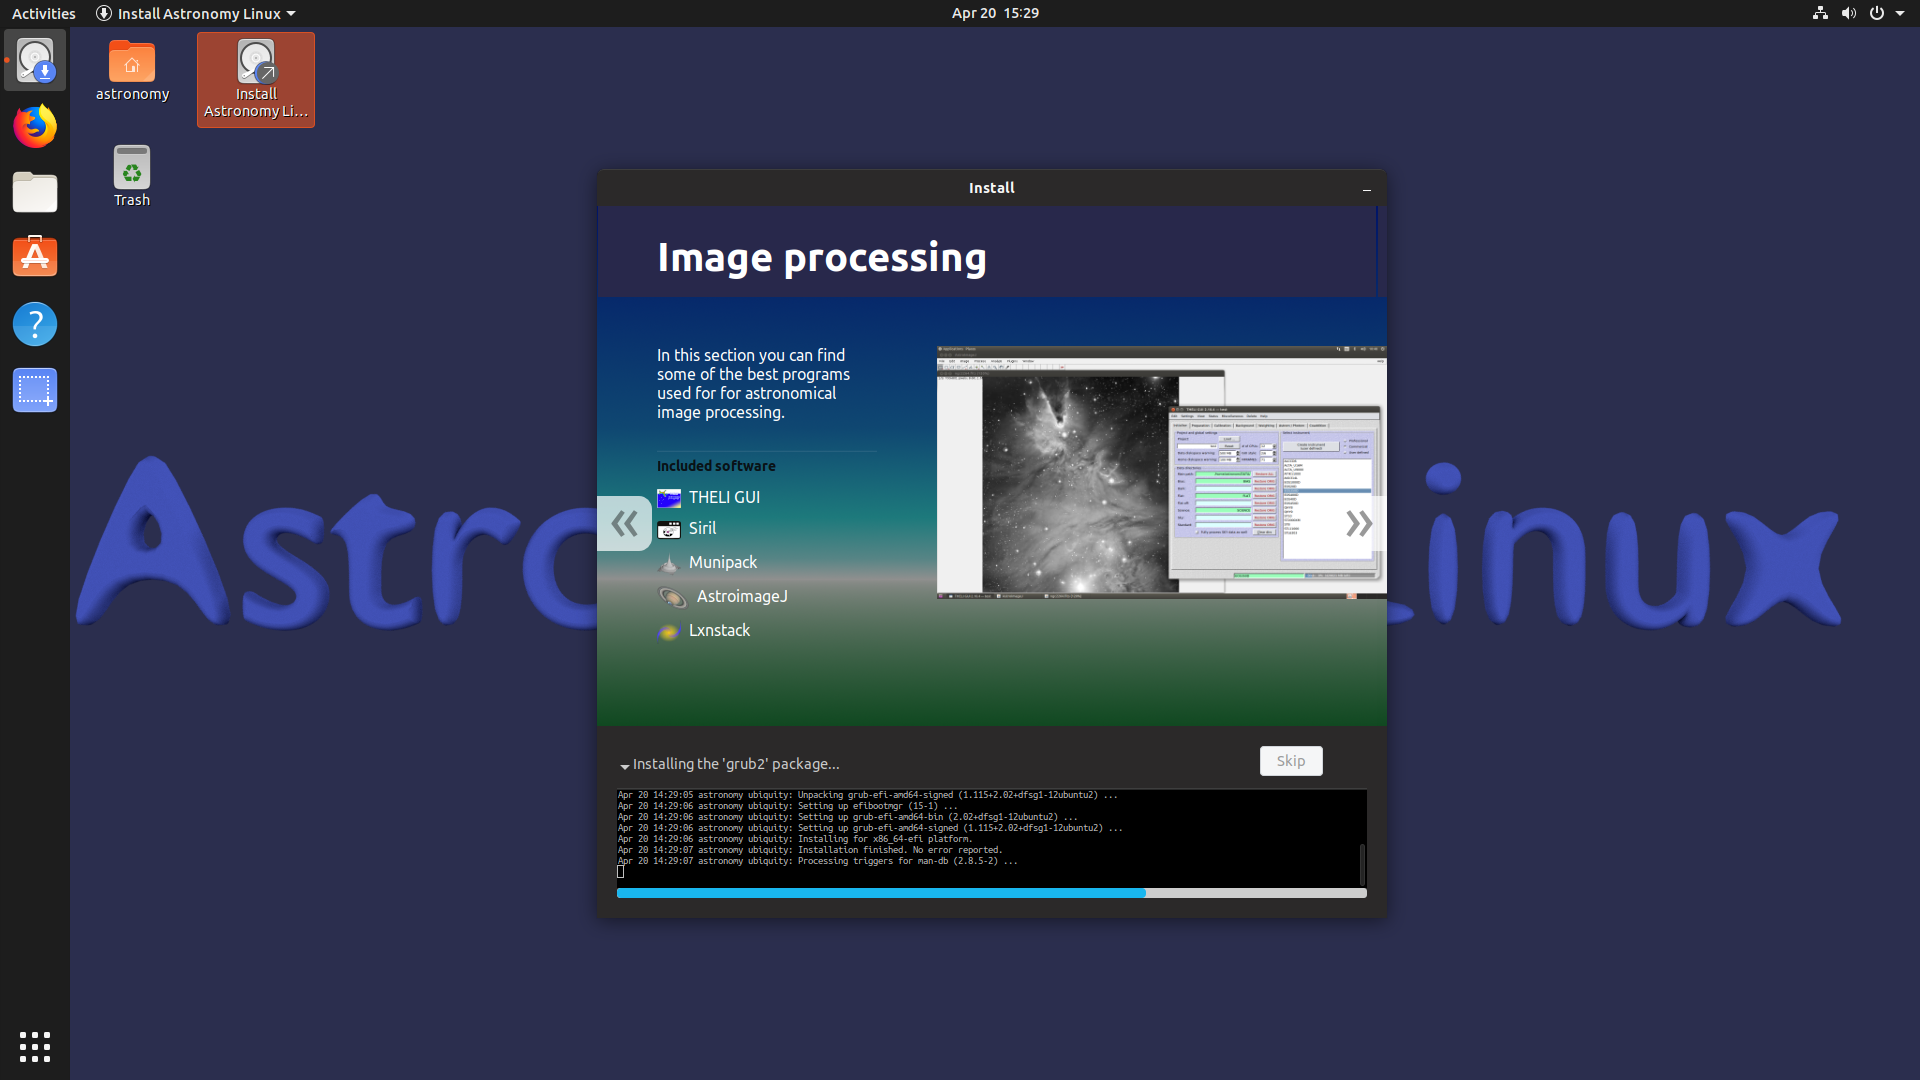Viewport: 1920px width, 1080px height.
Task: Select Munipack from the included software
Action: (x=722, y=562)
